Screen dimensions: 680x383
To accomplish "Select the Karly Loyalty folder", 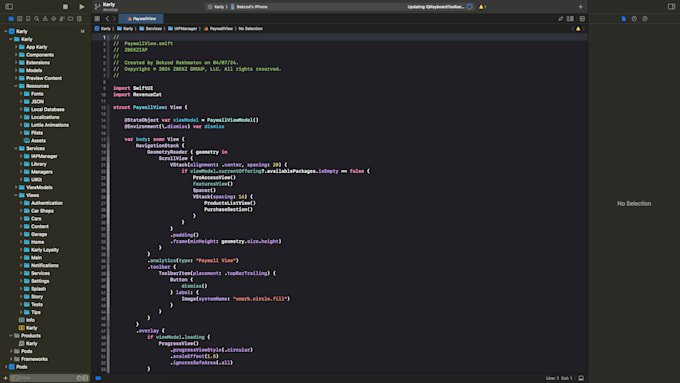I will (x=41, y=250).
